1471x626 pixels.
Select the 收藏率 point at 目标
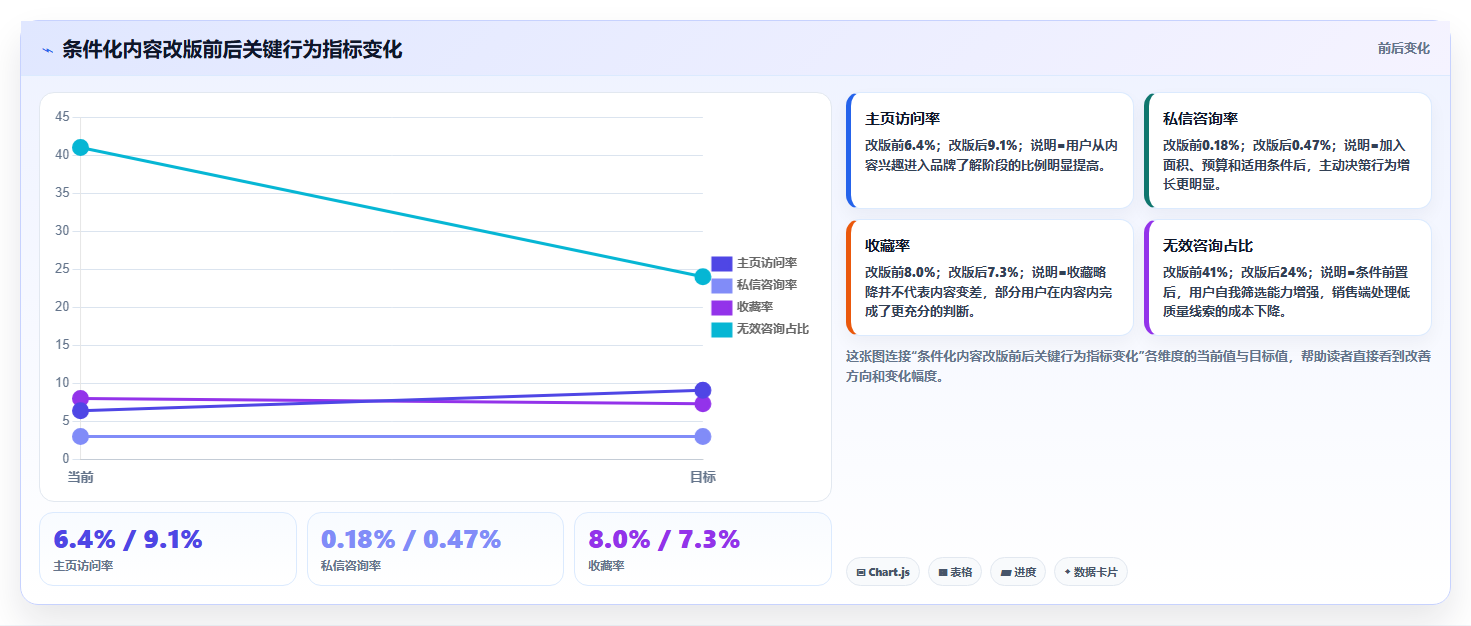(703, 404)
